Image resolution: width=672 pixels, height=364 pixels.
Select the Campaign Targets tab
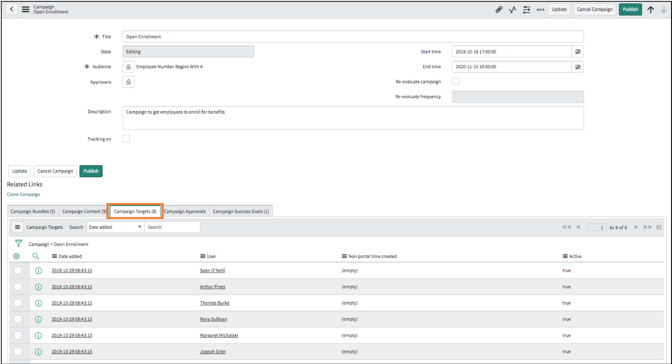pos(135,211)
